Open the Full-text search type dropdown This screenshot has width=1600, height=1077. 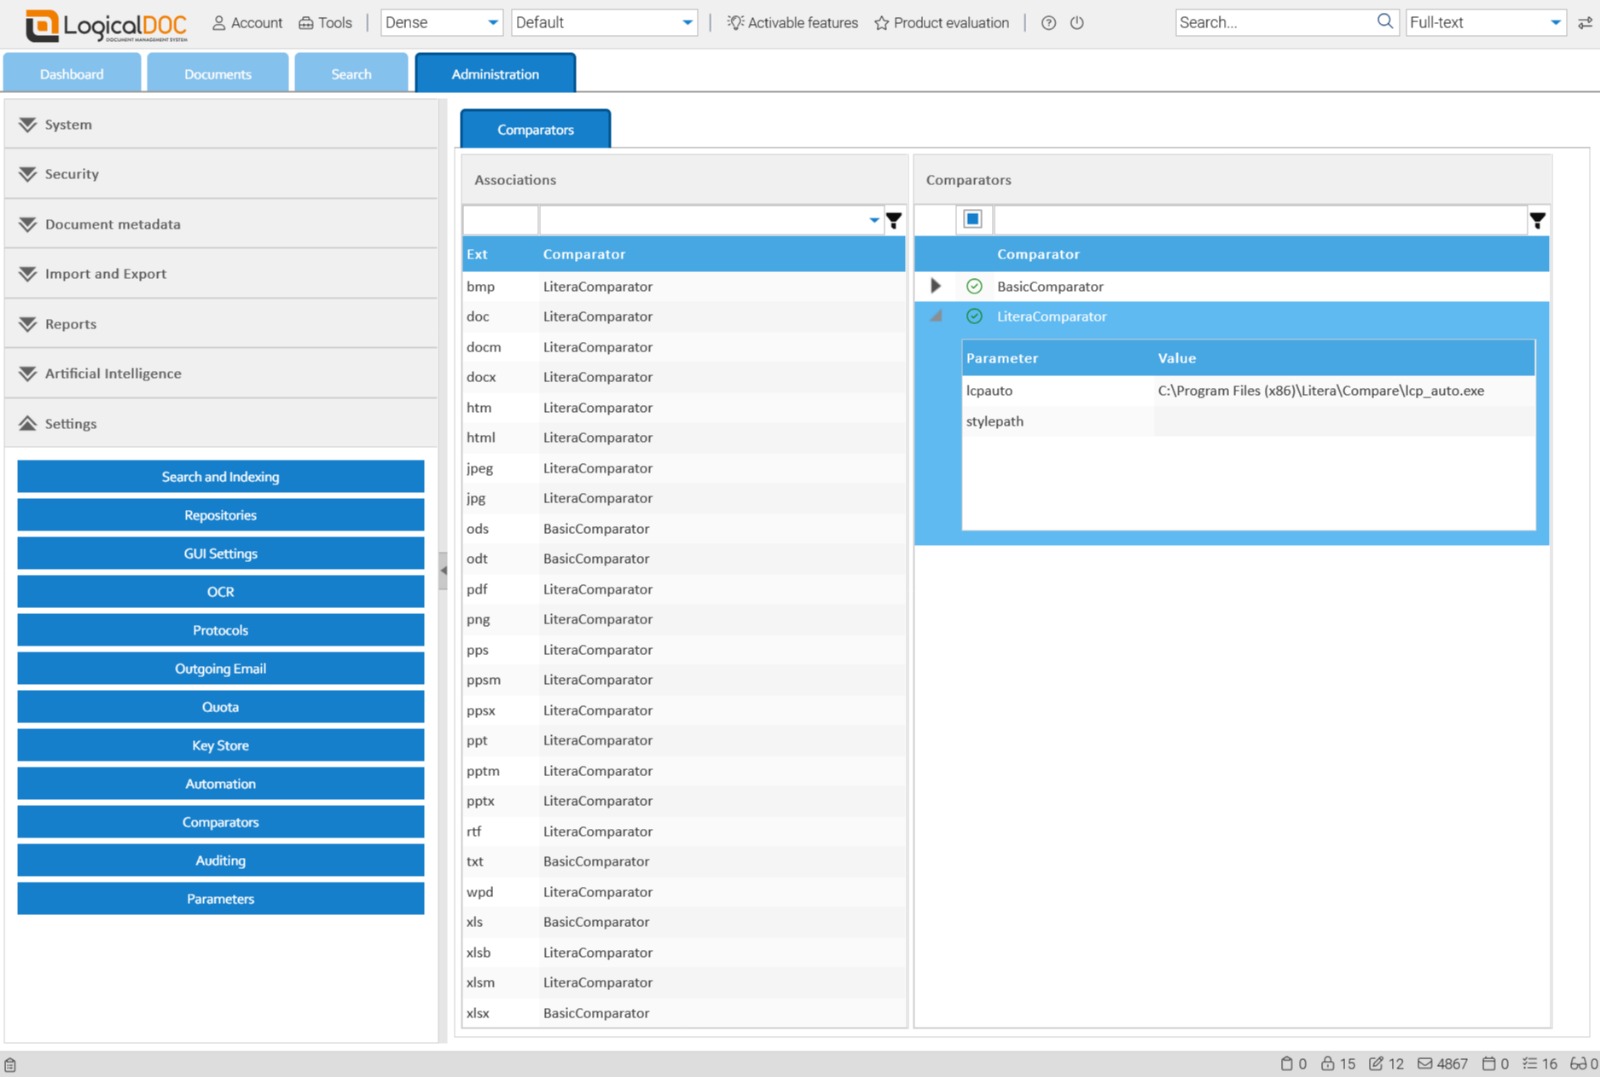point(1485,23)
